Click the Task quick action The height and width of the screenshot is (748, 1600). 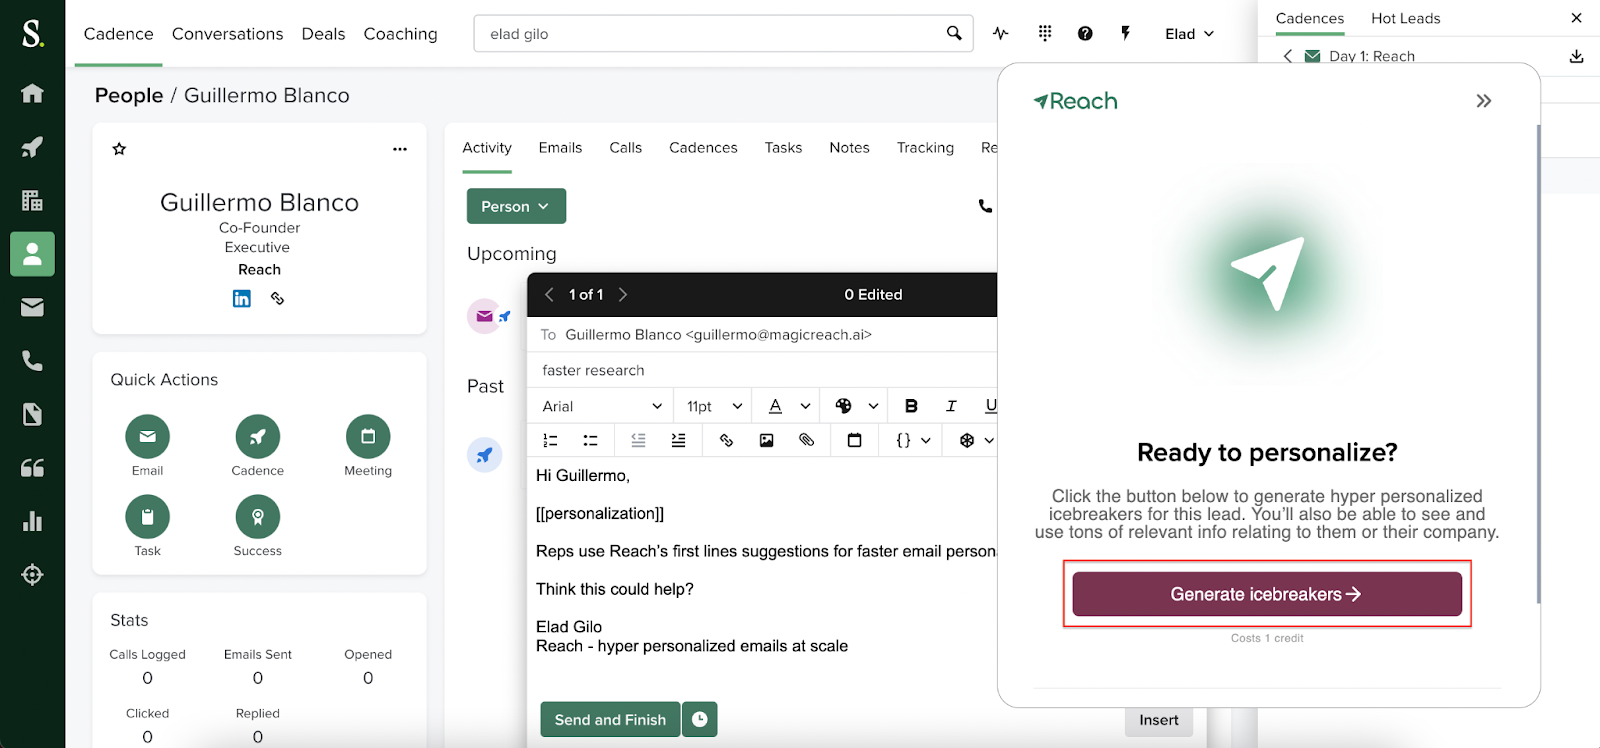tap(147, 516)
